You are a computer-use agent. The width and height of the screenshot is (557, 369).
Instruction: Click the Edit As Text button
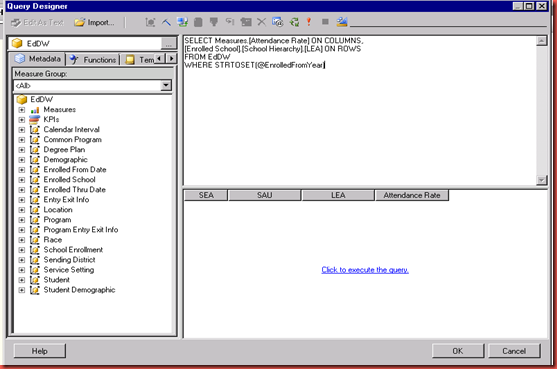[x=37, y=22]
